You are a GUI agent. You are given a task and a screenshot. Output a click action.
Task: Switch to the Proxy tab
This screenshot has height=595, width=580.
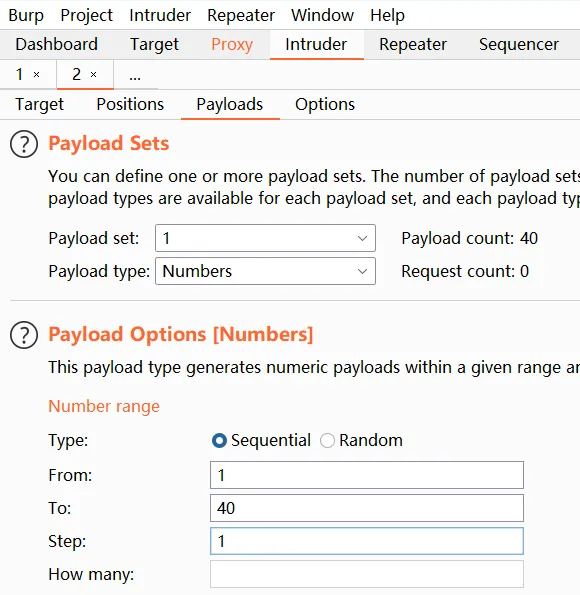pyautogui.click(x=232, y=44)
